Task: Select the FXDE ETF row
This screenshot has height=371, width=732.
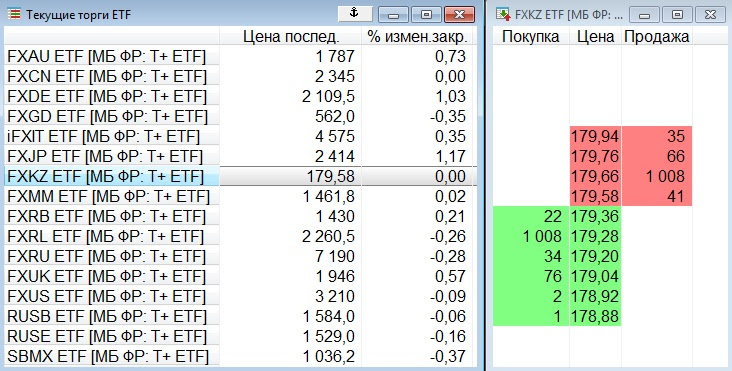Action: [x=240, y=97]
